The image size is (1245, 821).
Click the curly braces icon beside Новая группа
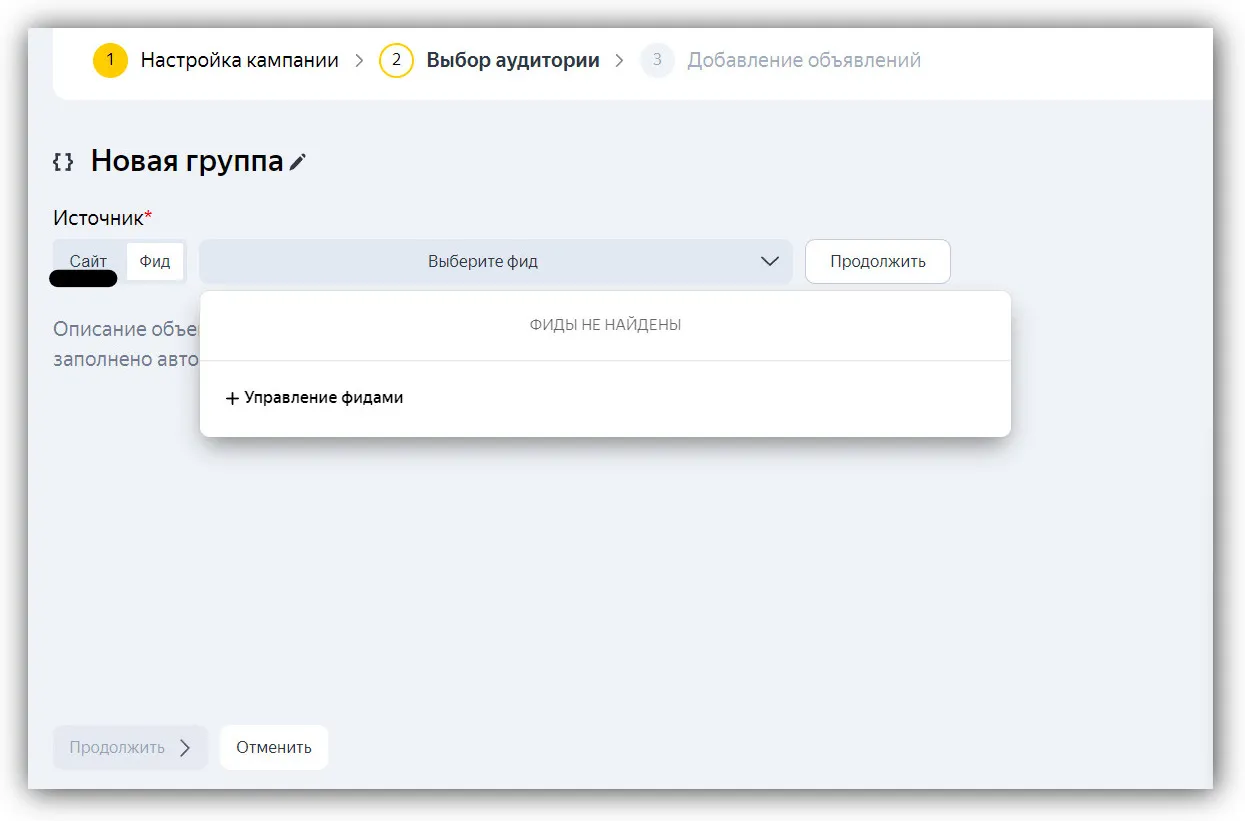(x=63, y=161)
